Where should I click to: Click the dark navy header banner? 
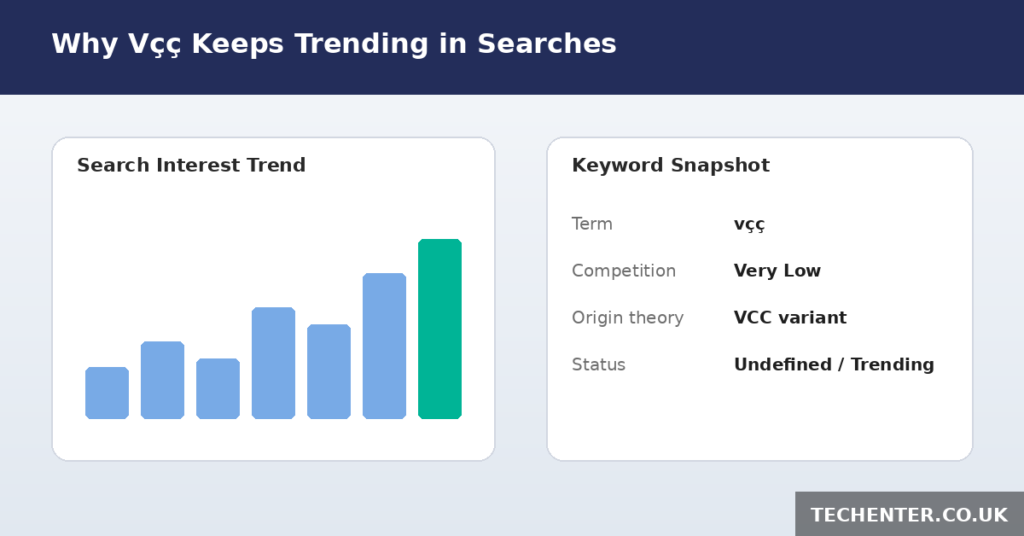pos(512,47)
